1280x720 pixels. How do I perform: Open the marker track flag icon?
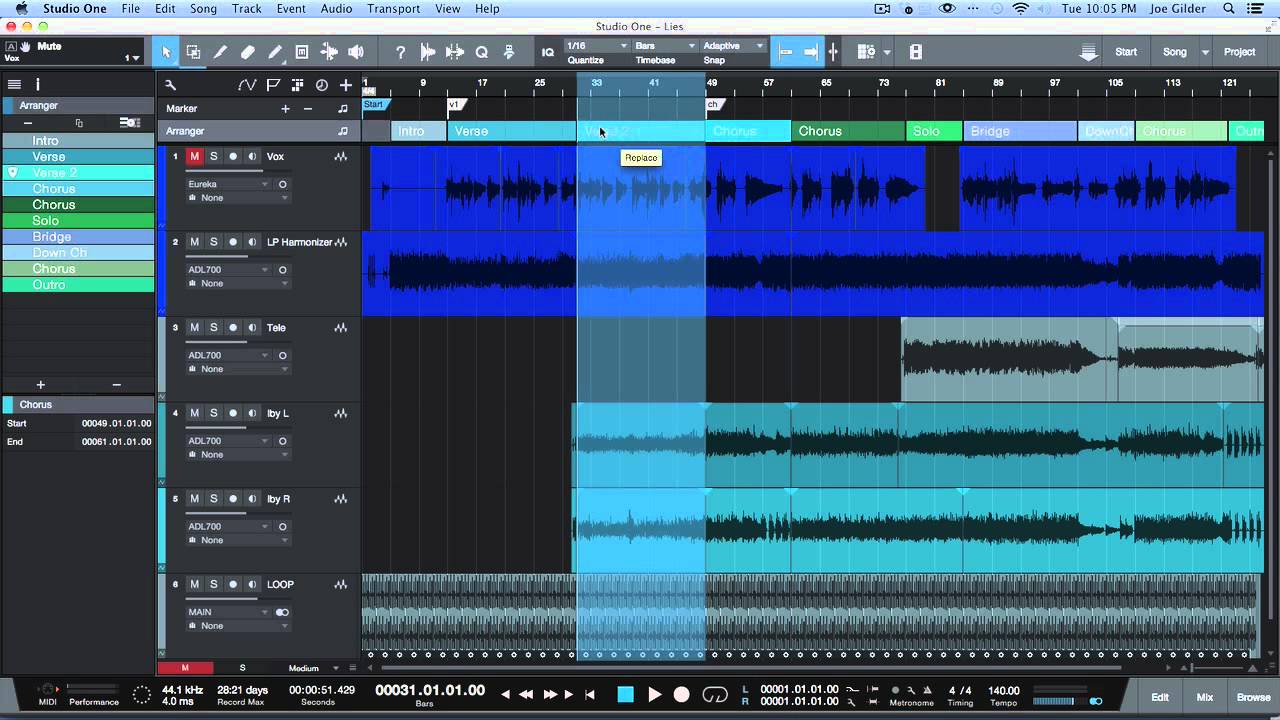click(272, 85)
